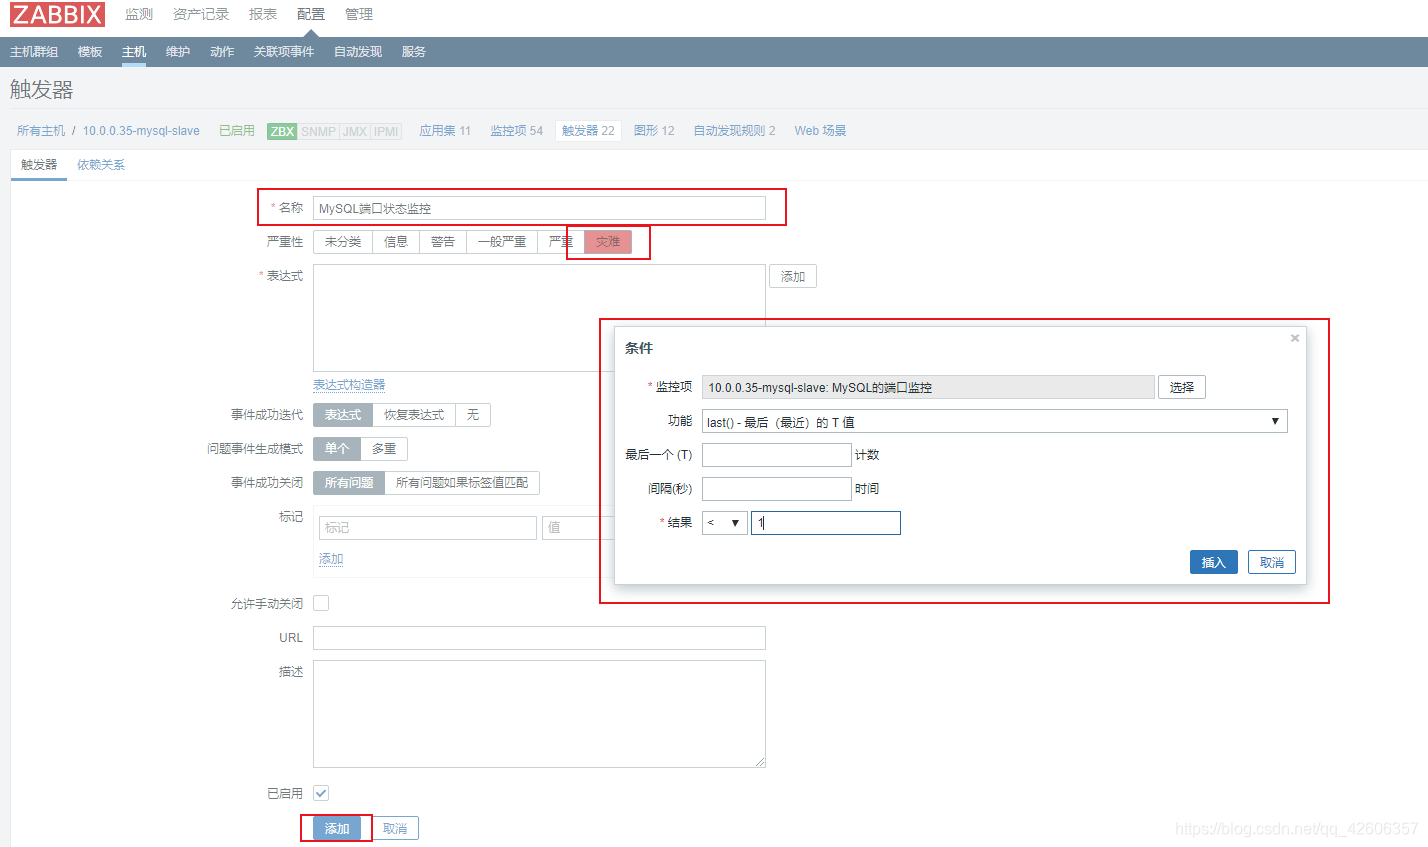This screenshot has width=1428, height=847.
Task: Choose 所有问题如果标签值匹配 option
Action: tap(462, 483)
